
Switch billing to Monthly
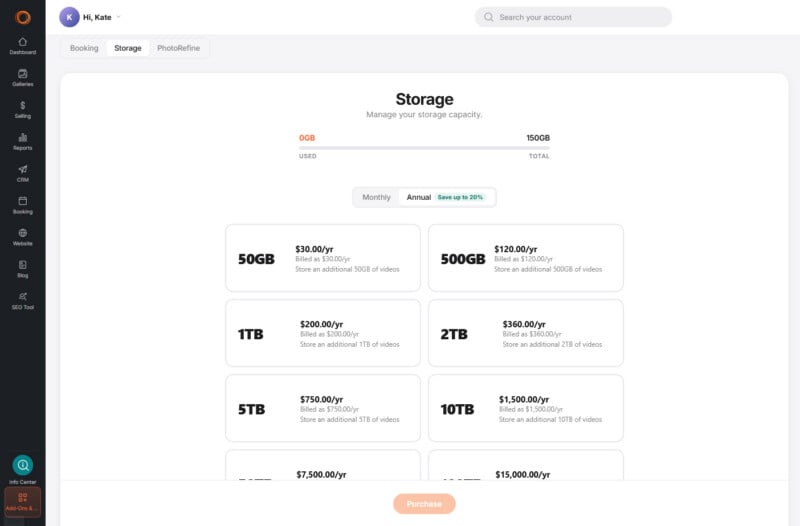point(377,197)
